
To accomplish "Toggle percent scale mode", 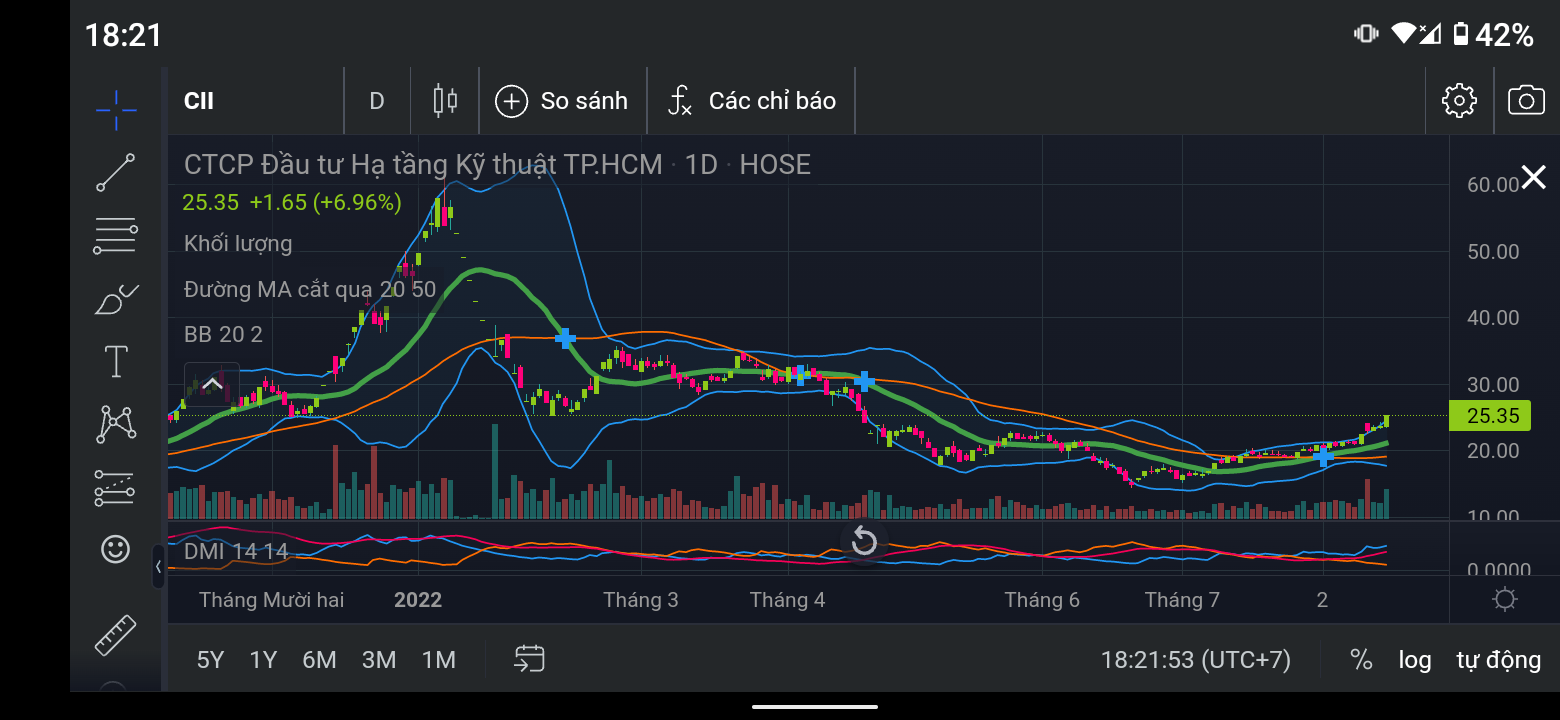I will click(x=1361, y=660).
